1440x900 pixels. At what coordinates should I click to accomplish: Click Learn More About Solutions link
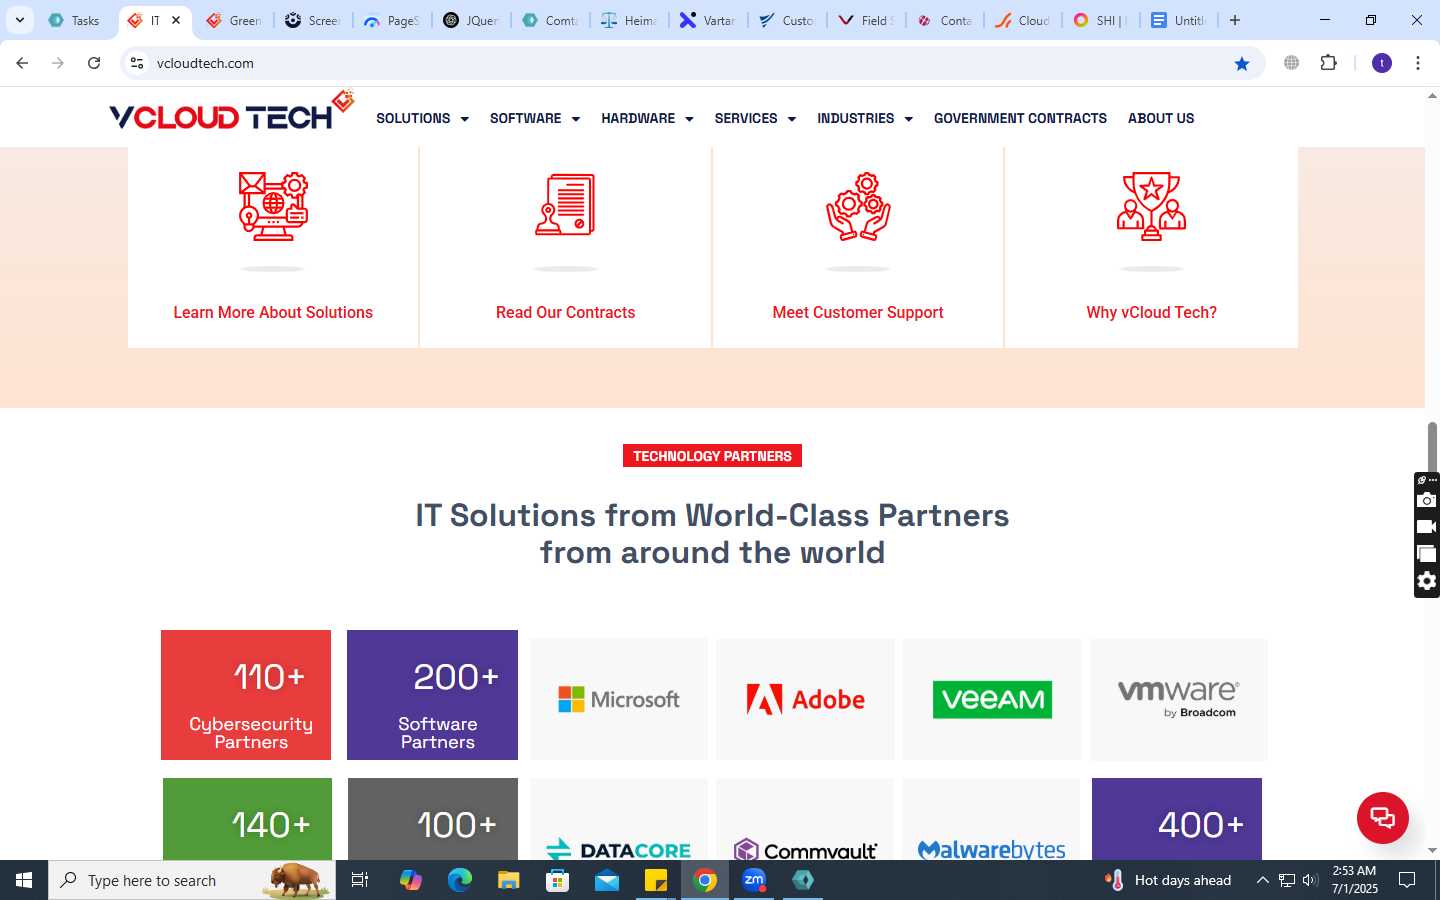click(x=273, y=312)
